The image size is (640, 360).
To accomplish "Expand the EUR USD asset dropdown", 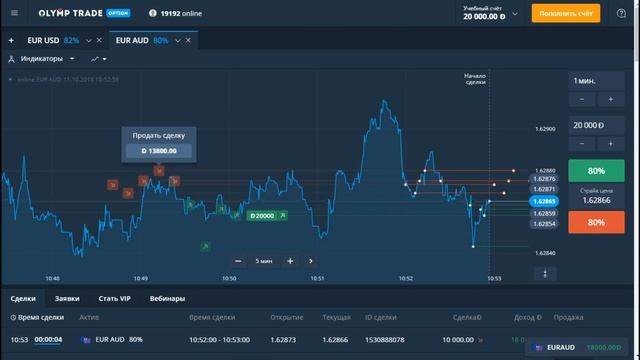I will (89, 41).
